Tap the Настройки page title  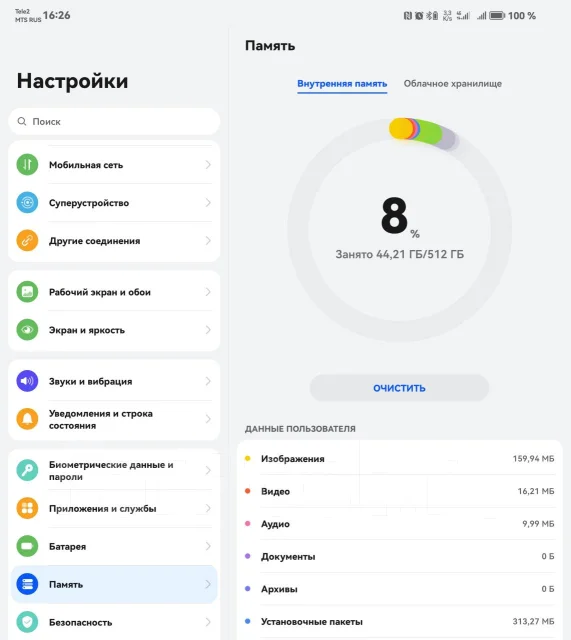[72, 81]
